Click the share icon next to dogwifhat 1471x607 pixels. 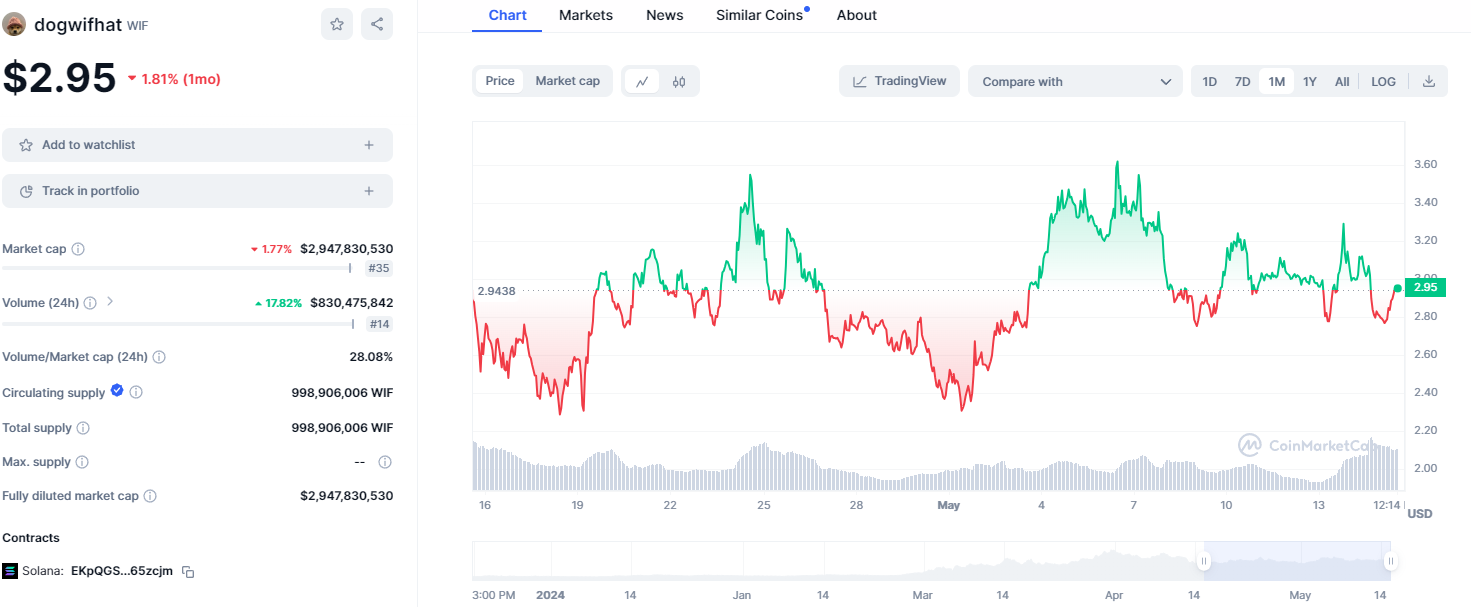377,24
